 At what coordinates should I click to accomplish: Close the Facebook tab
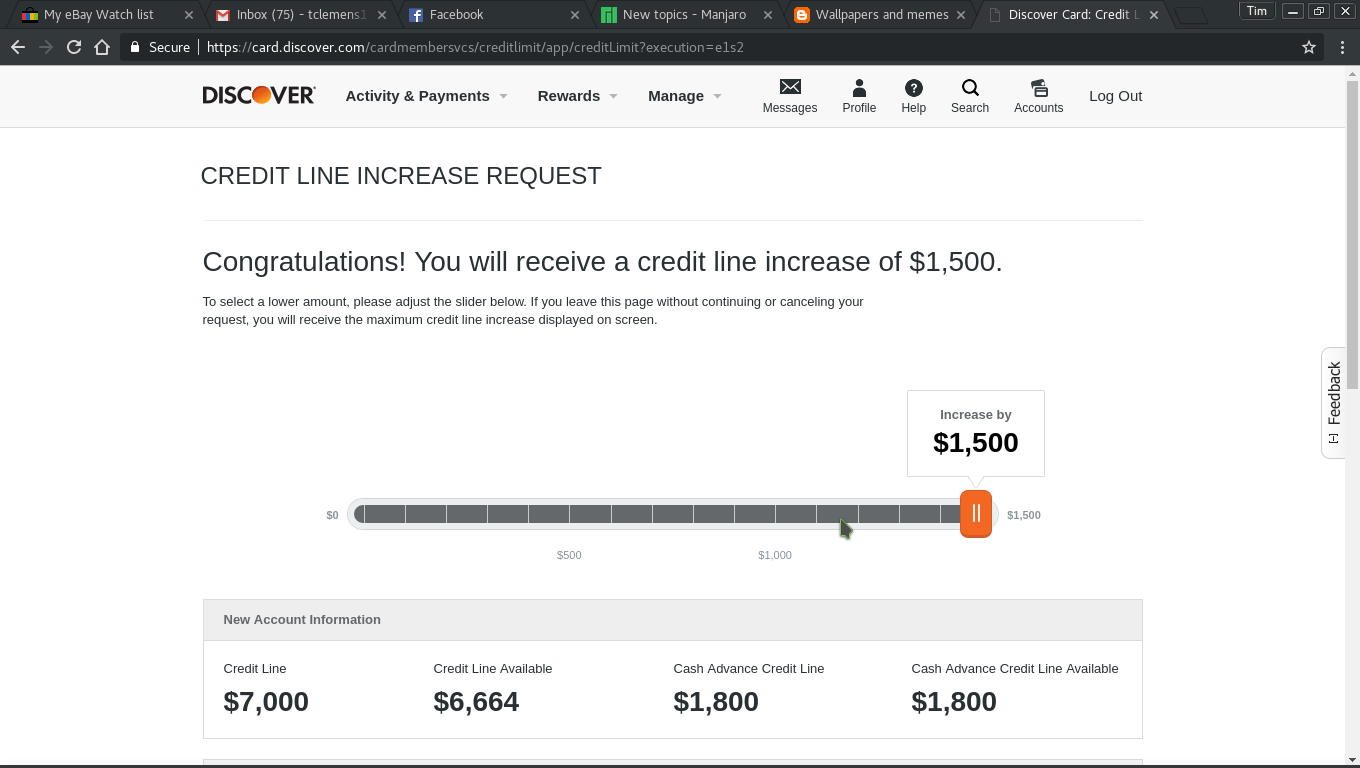575,15
